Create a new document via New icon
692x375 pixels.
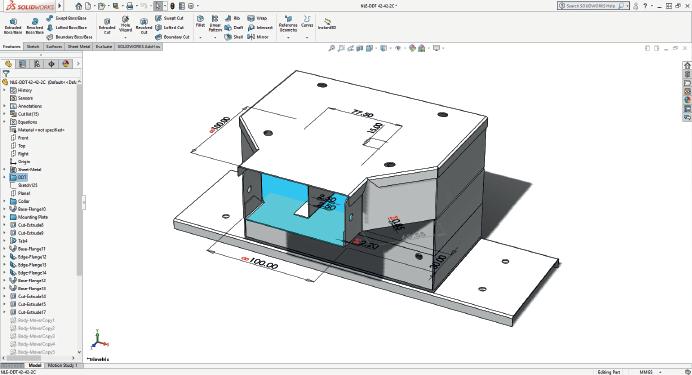[x=88, y=6]
